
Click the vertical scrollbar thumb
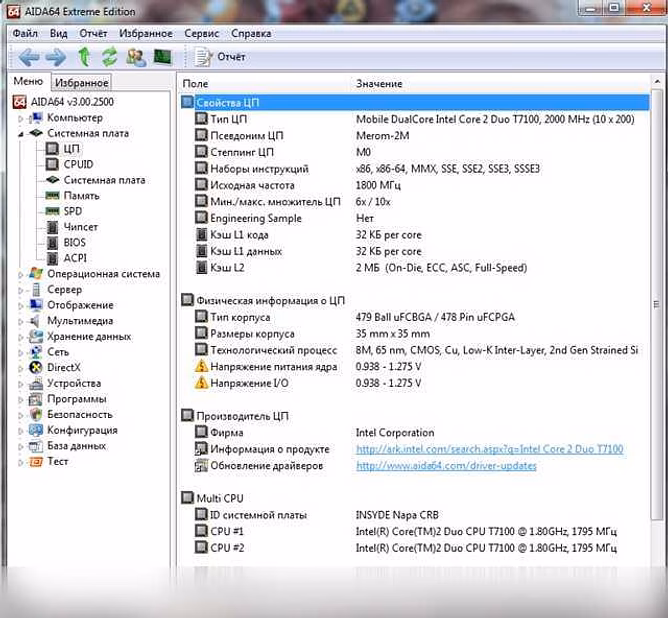pyautogui.click(x=657, y=303)
